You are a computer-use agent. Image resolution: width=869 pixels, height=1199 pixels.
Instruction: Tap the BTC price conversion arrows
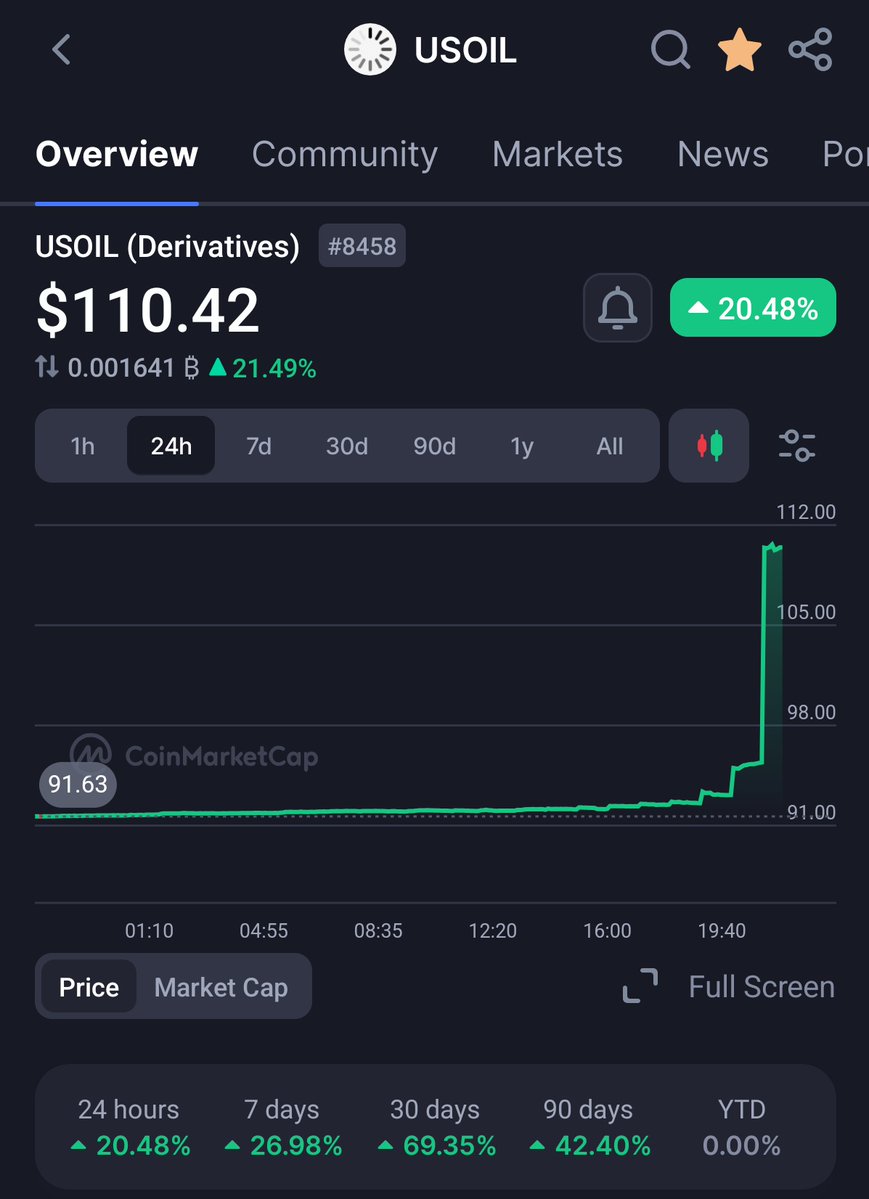47,368
